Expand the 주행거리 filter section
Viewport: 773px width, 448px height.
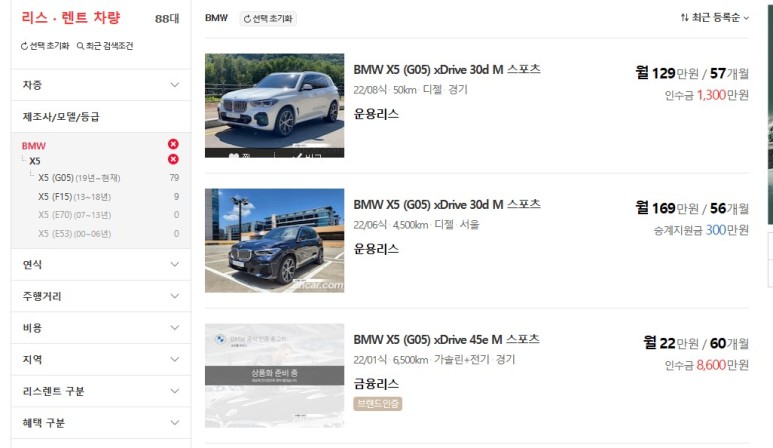101,296
